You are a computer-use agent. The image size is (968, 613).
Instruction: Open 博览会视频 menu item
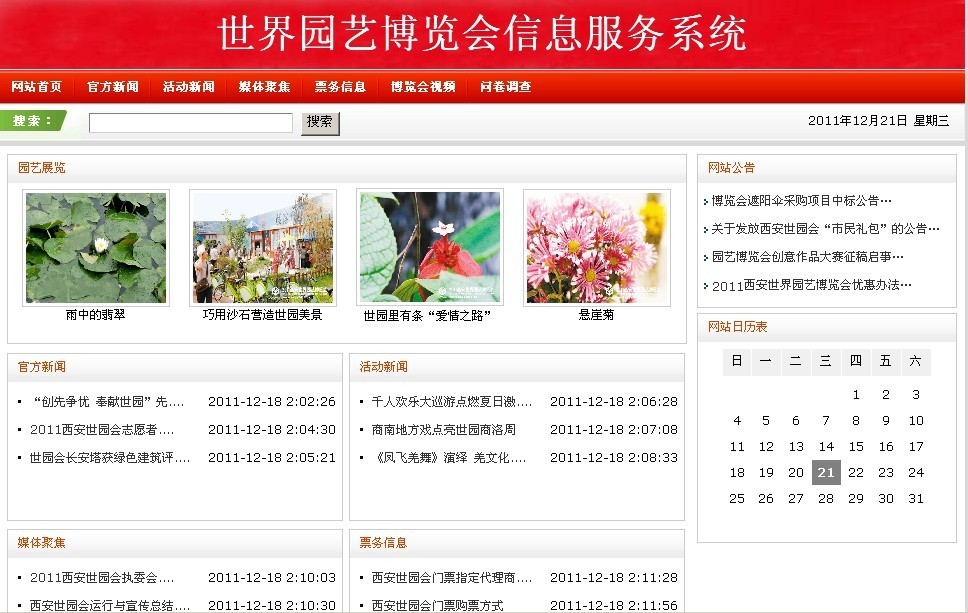point(423,87)
